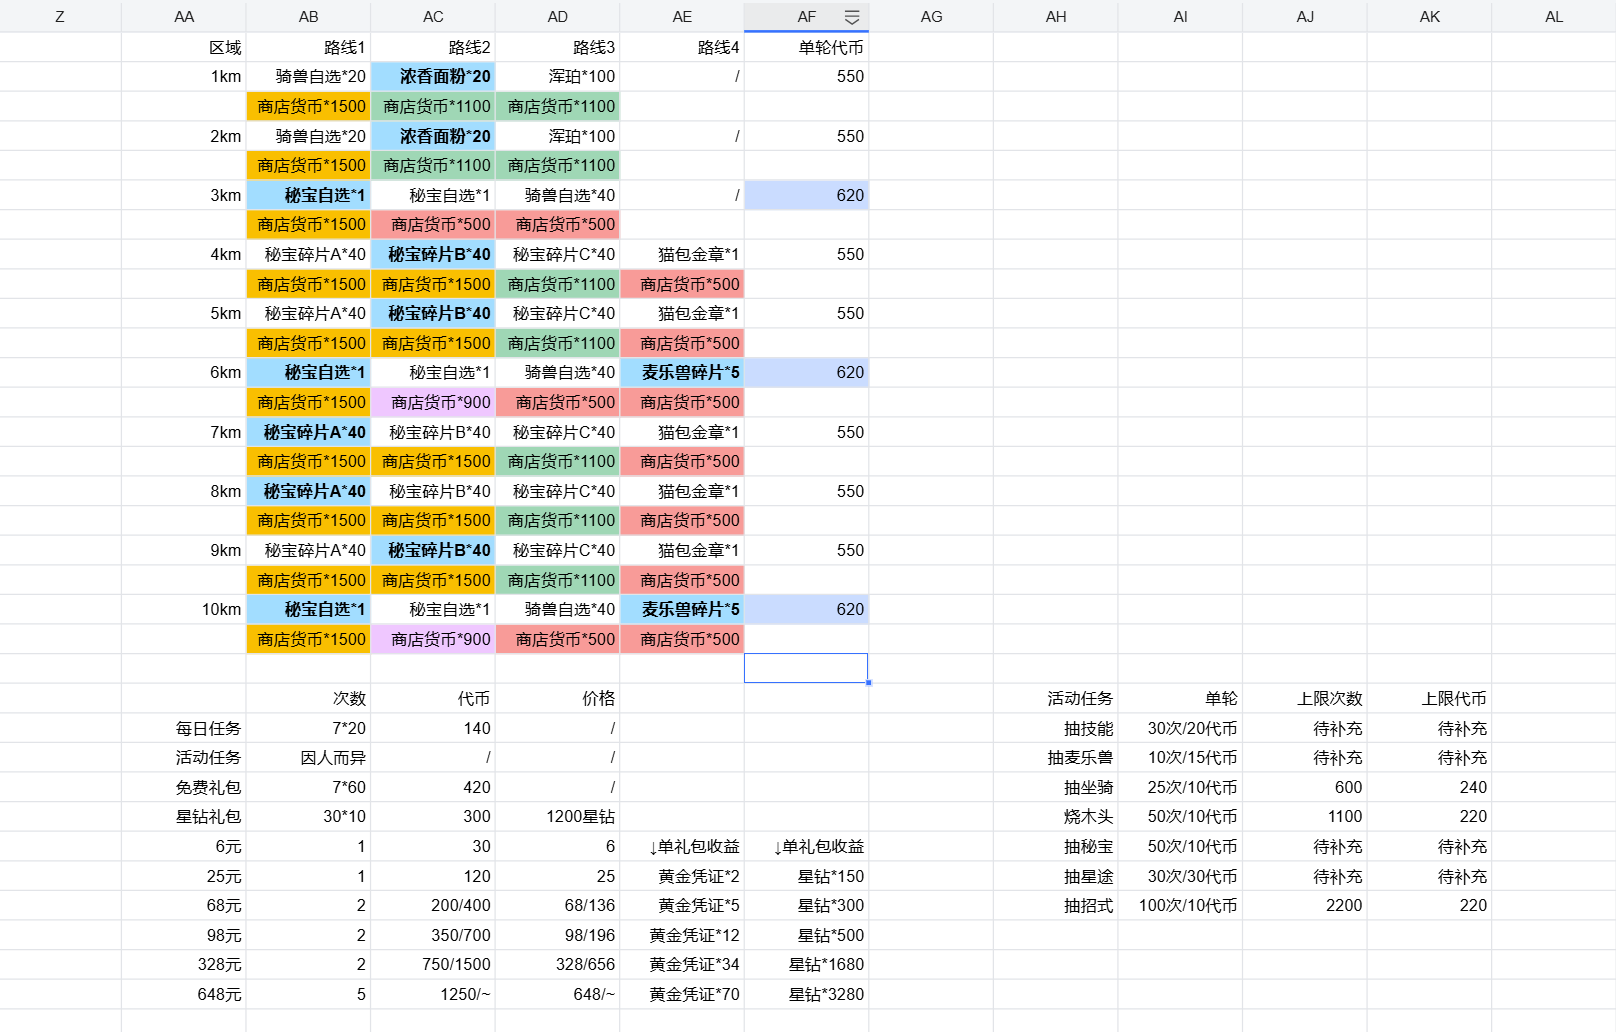1616x1032 pixels.
Task: Click the '路线4' header cell
Action: tap(682, 47)
